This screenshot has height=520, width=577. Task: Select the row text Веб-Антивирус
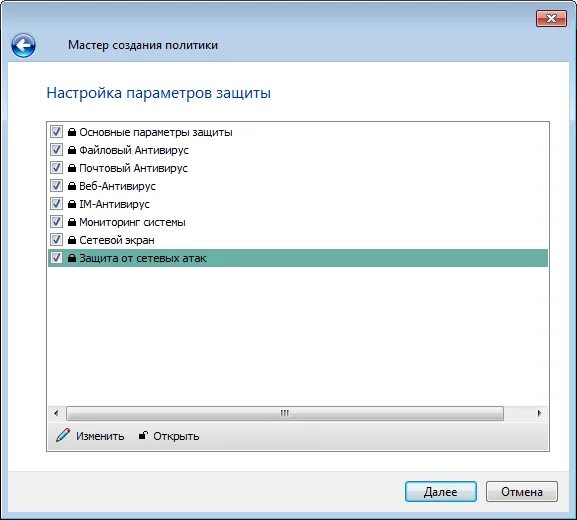117,186
